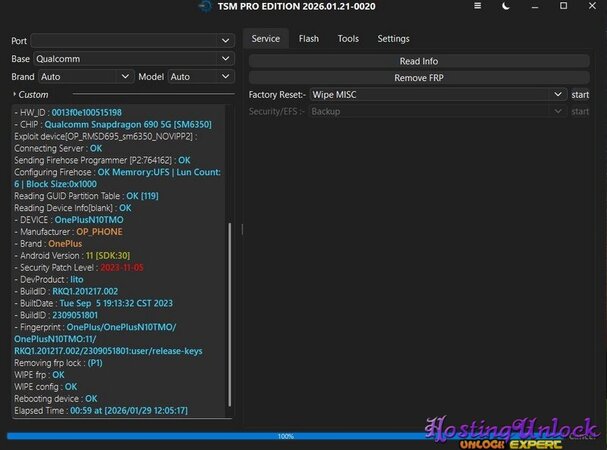Image resolution: width=607 pixels, height=450 pixels.
Task: Click the Read Info button
Action: coord(418,61)
